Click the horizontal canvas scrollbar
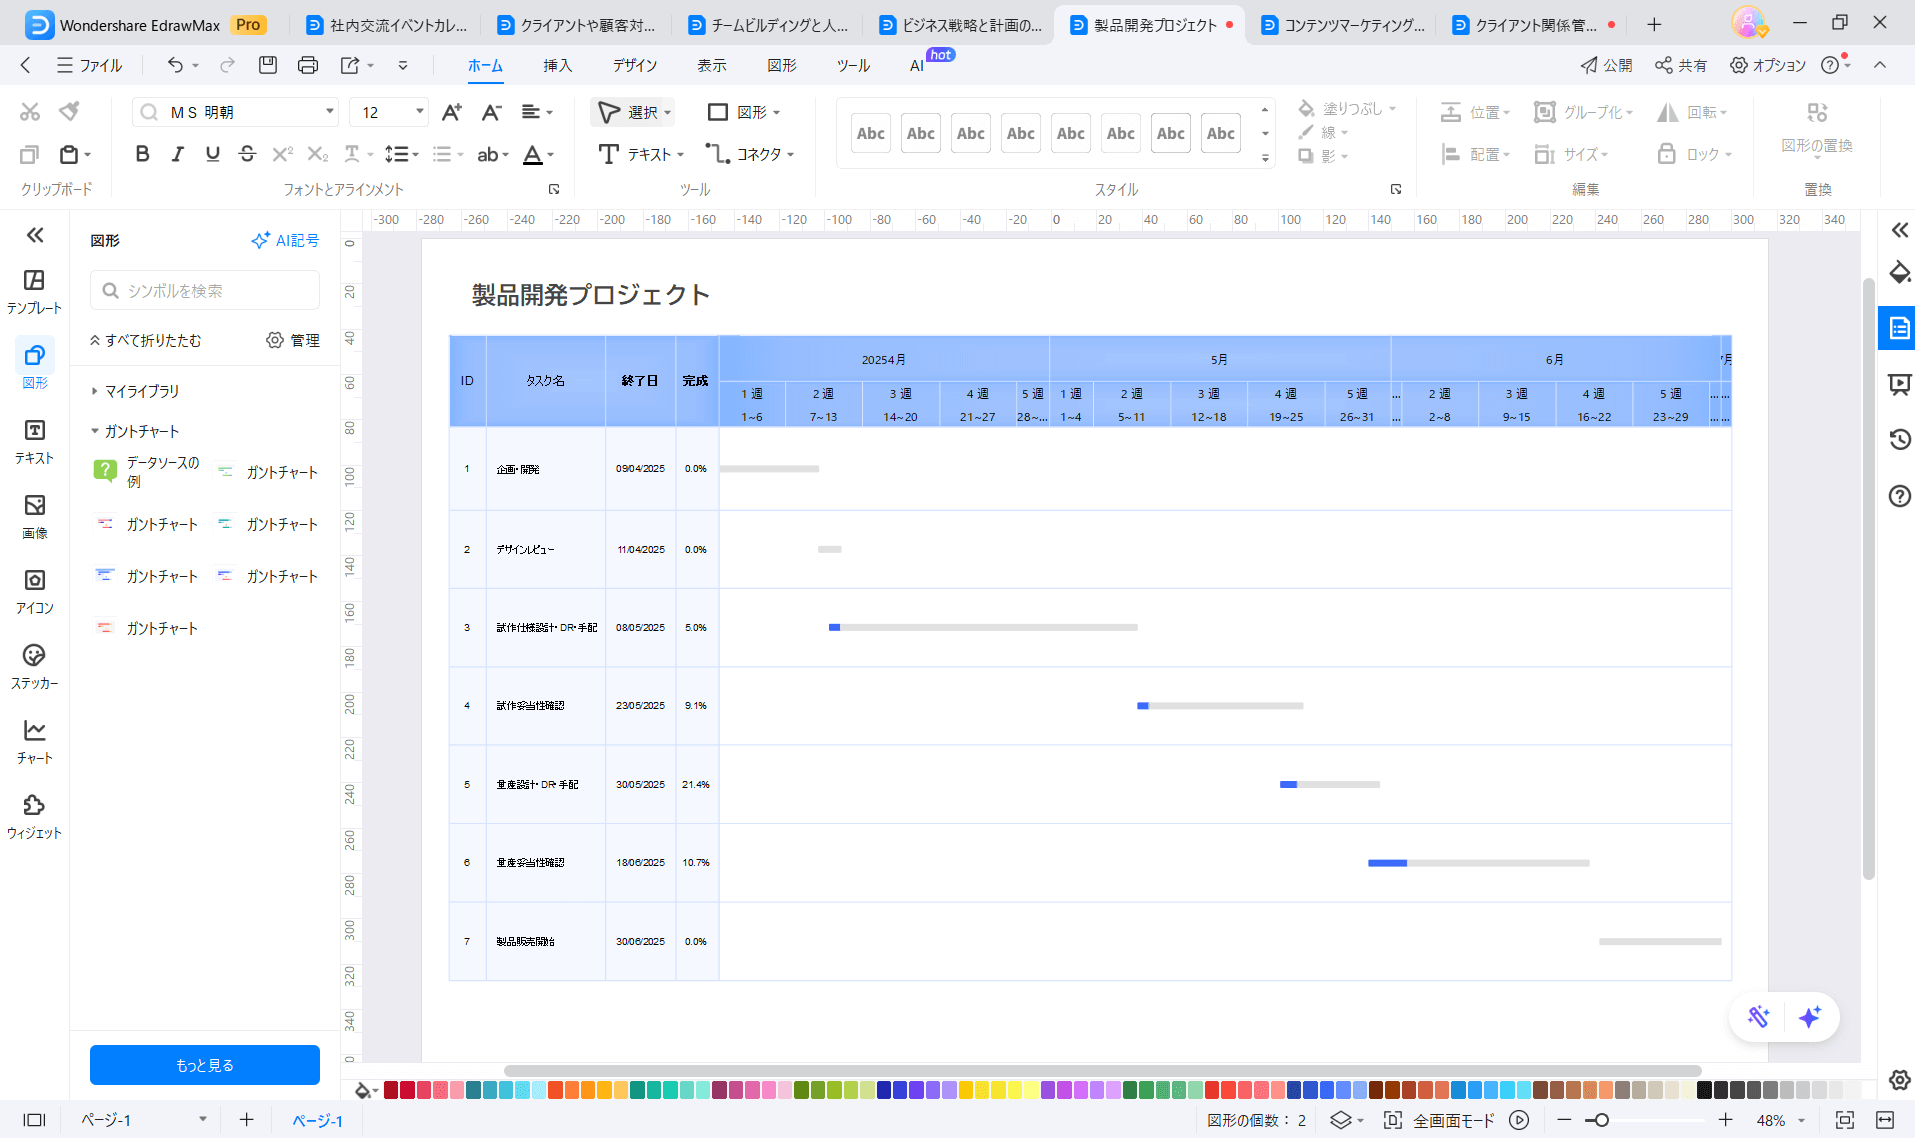Screen dimensions: 1915x1138 (x=1101, y=1071)
